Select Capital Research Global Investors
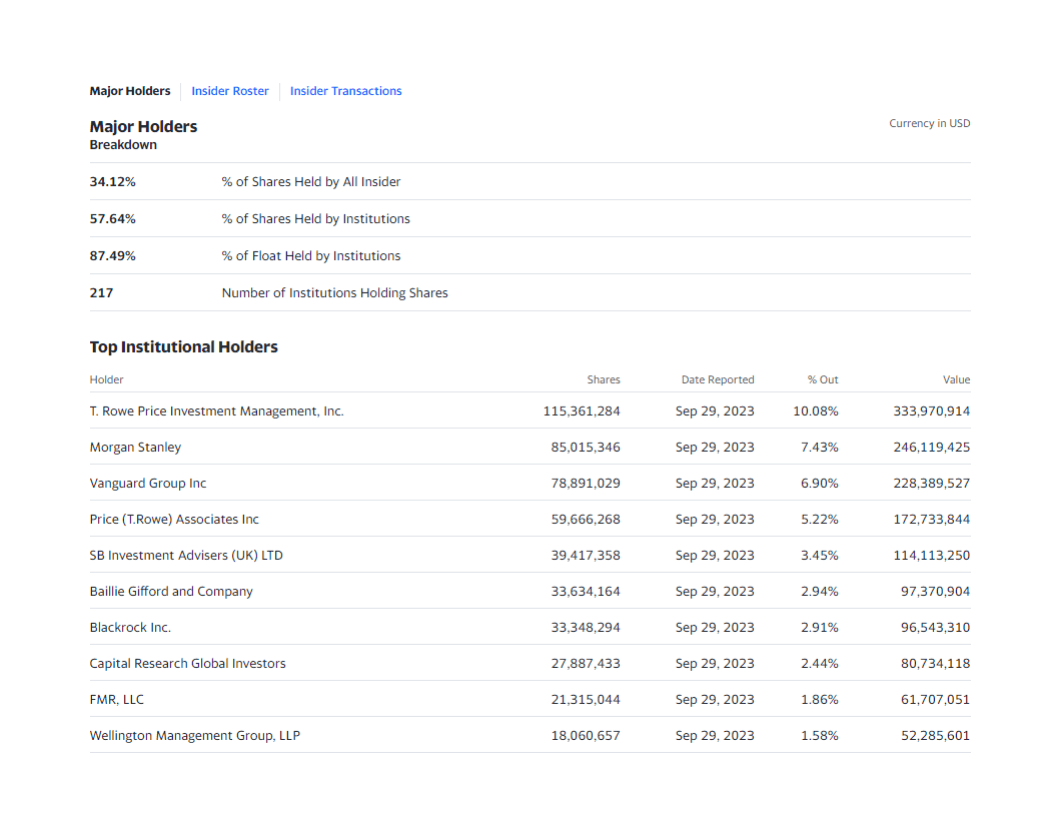The image size is (1064, 825). coord(187,664)
